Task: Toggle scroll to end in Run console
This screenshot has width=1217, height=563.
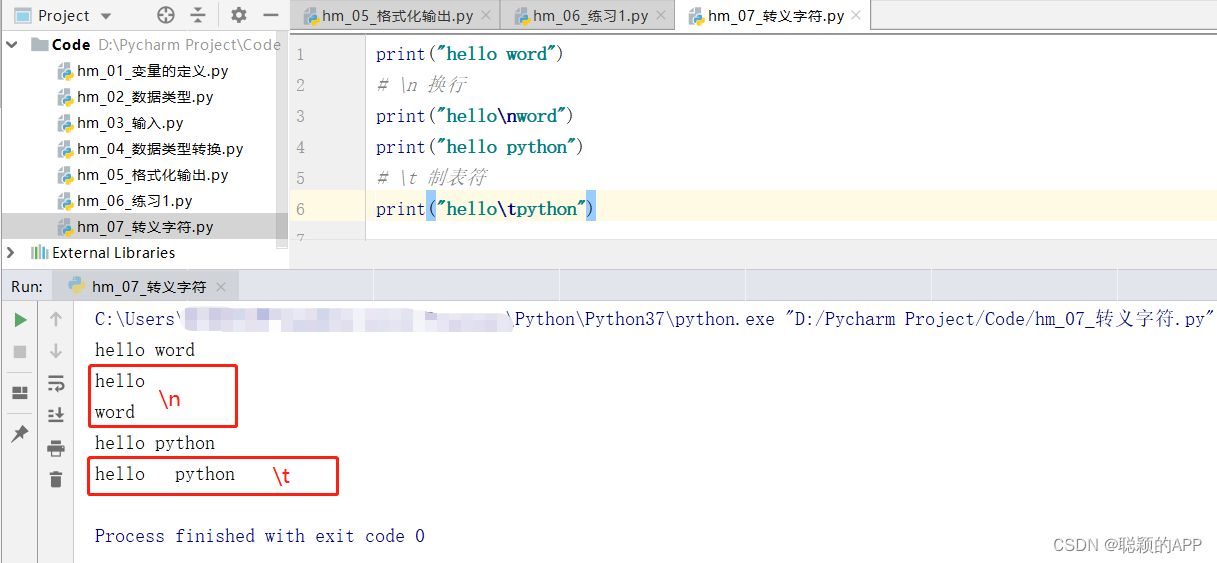Action: tap(56, 415)
